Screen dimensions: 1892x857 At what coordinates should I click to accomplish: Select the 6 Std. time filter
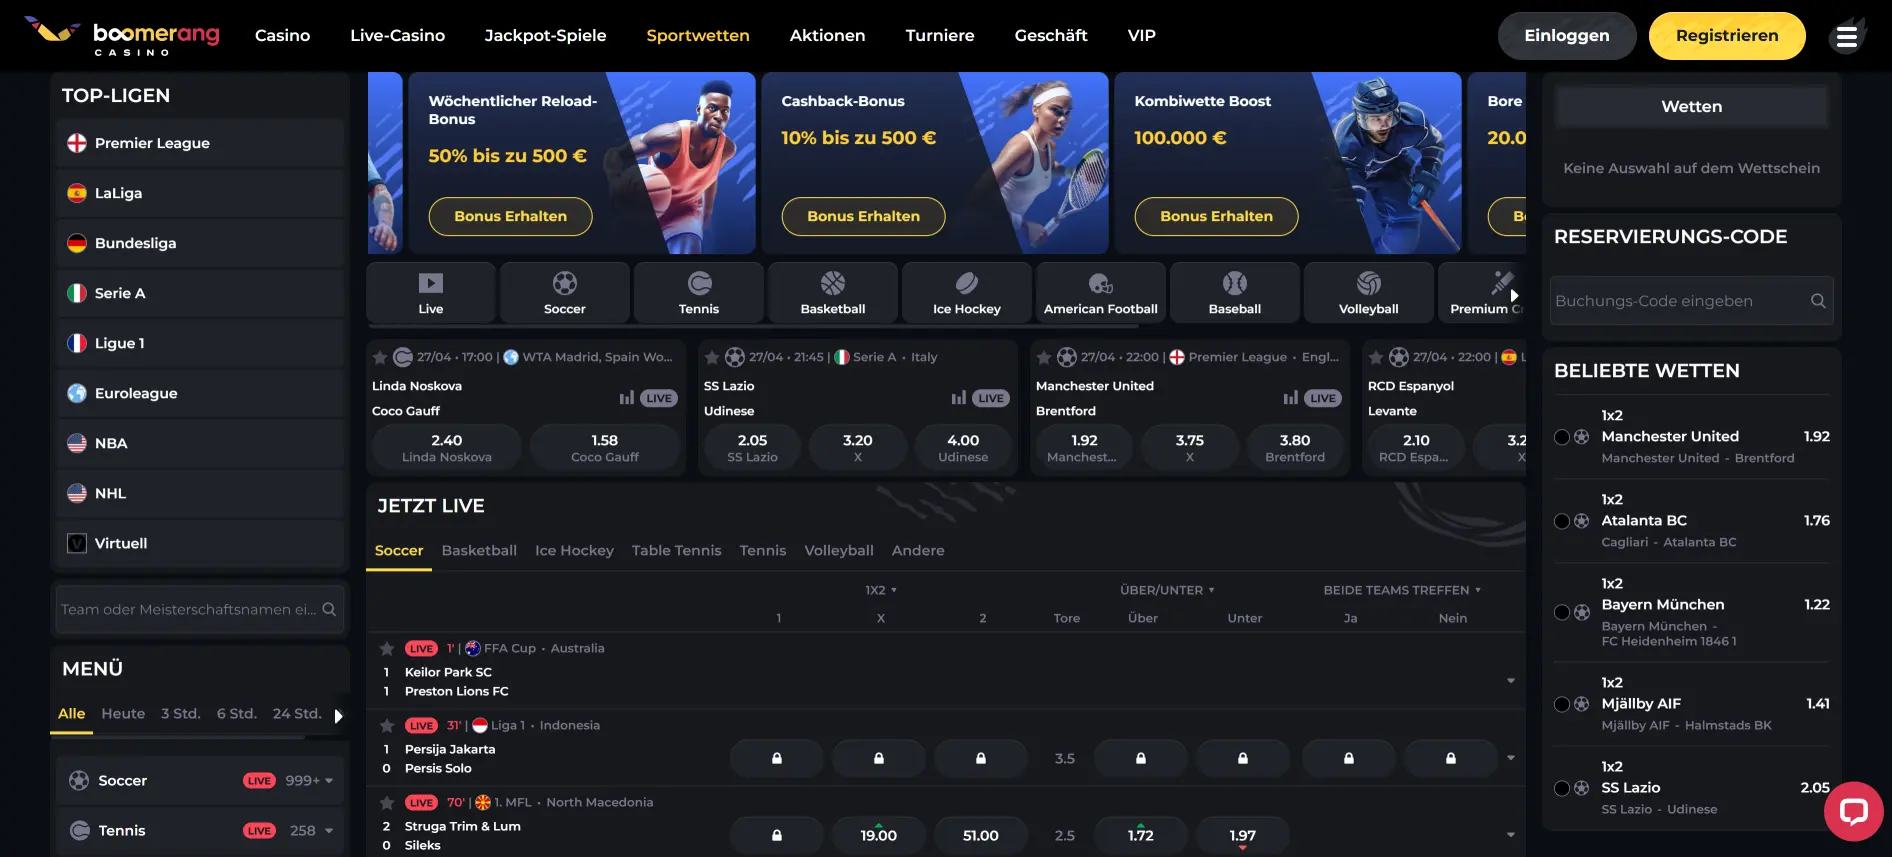(x=237, y=714)
